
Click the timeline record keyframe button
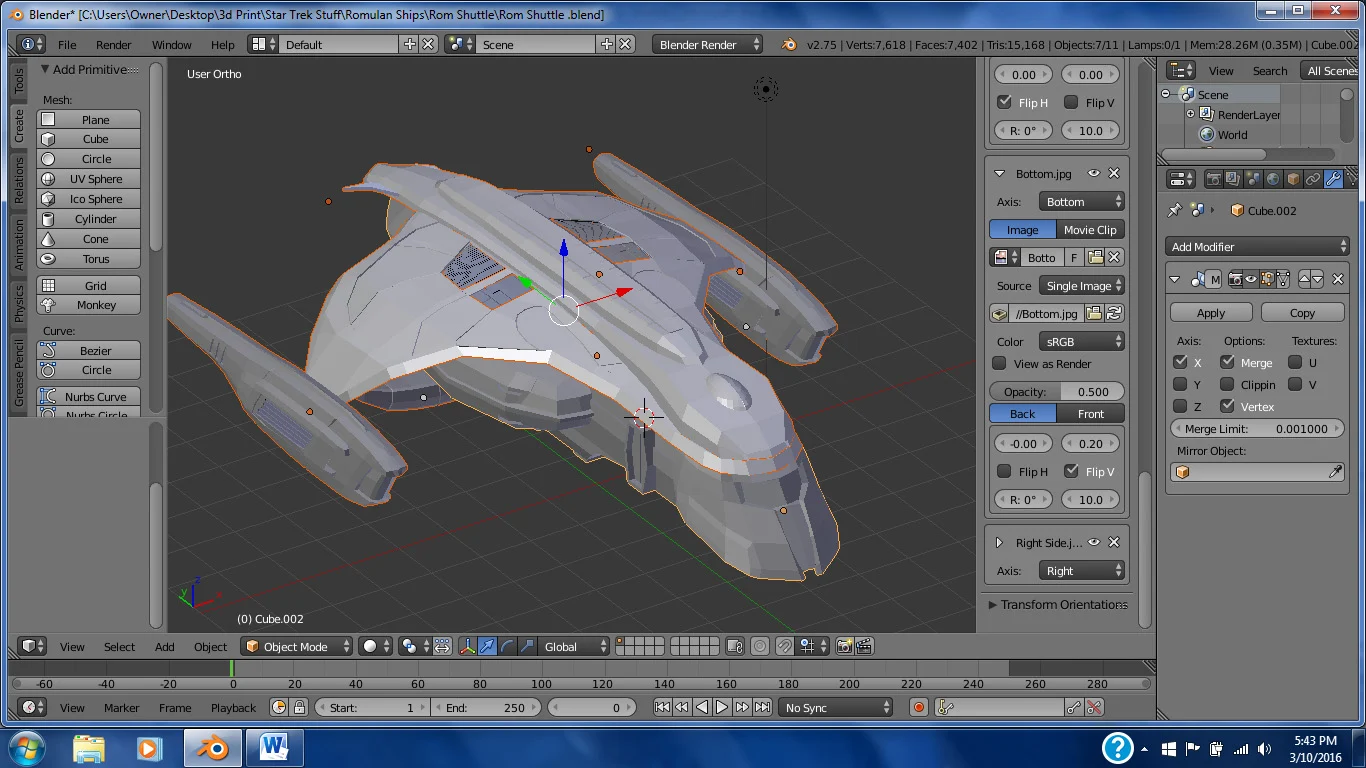919,708
